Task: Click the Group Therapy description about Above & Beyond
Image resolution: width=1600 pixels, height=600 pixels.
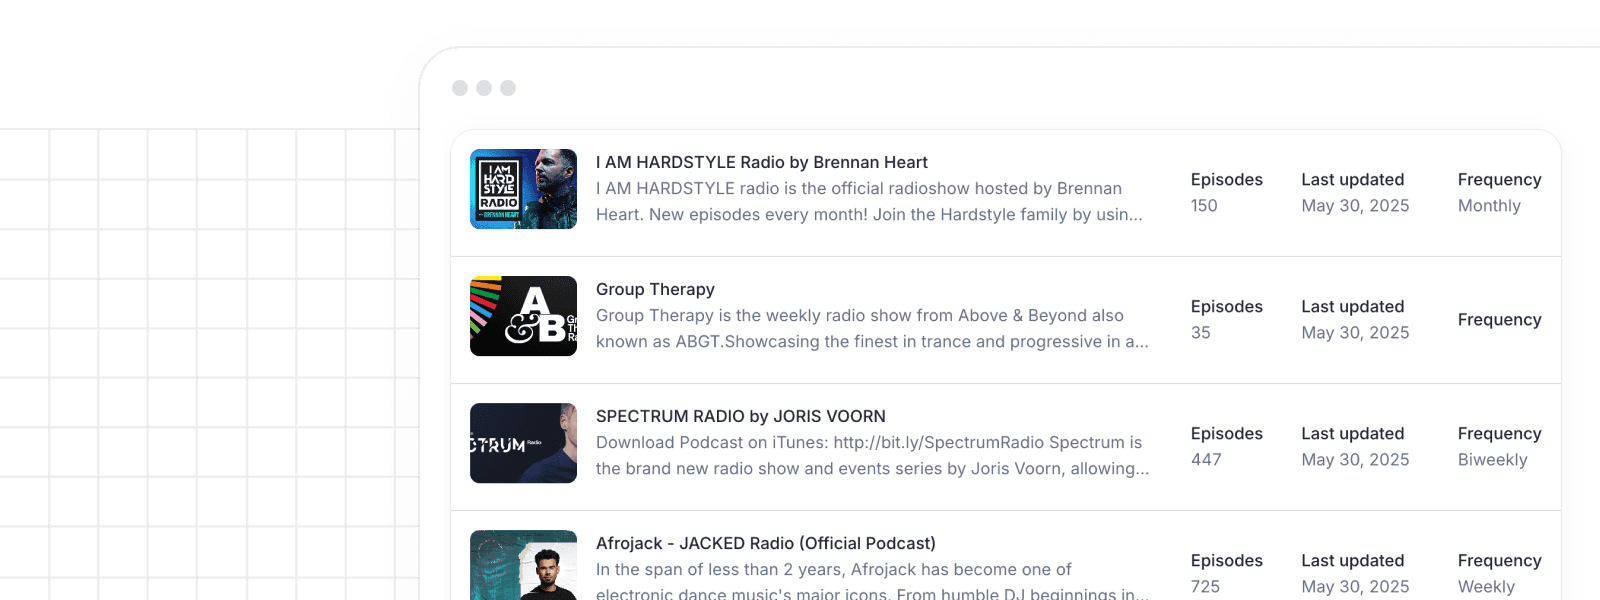Action: click(870, 328)
